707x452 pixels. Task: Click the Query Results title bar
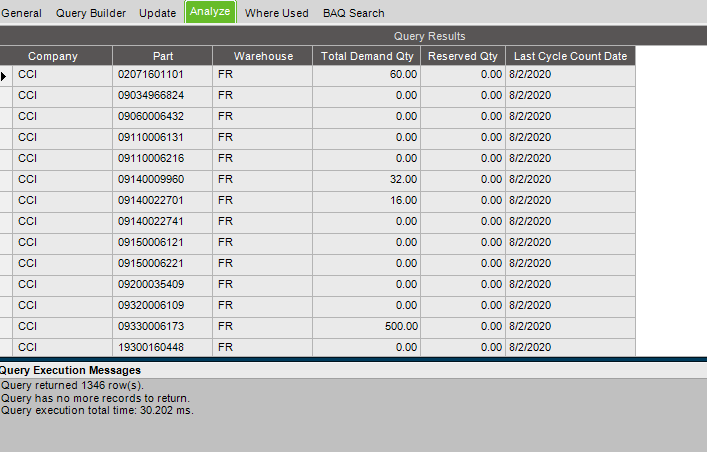click(x=354, y=36)
